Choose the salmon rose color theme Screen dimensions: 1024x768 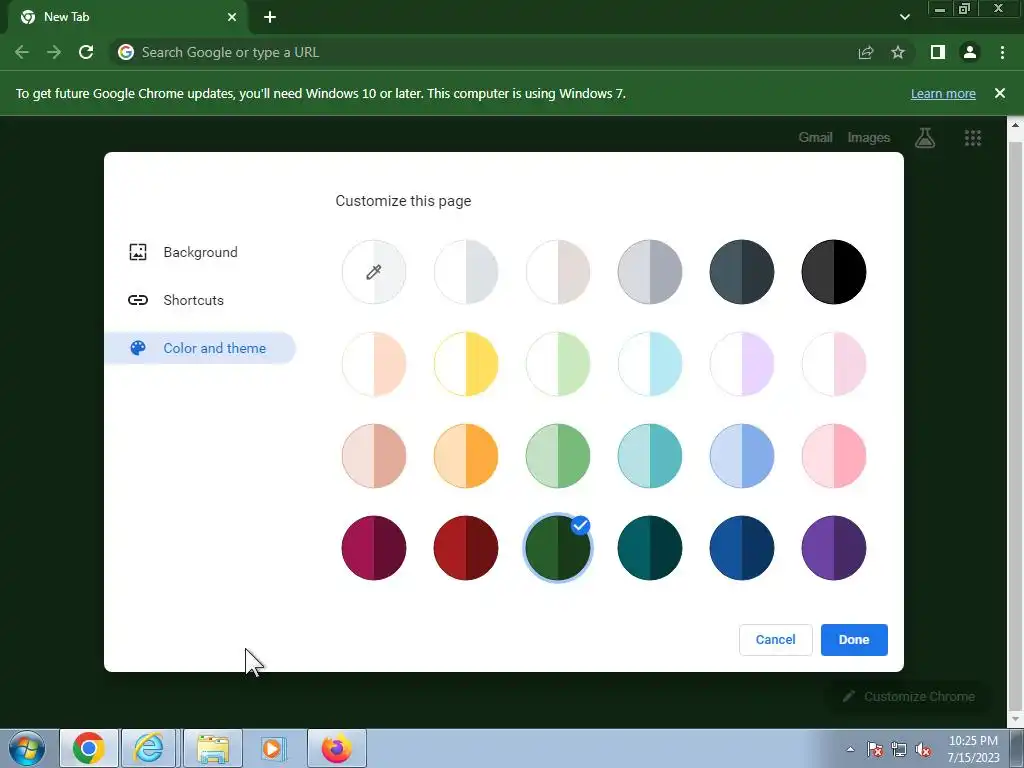click(x=374, y=456)
